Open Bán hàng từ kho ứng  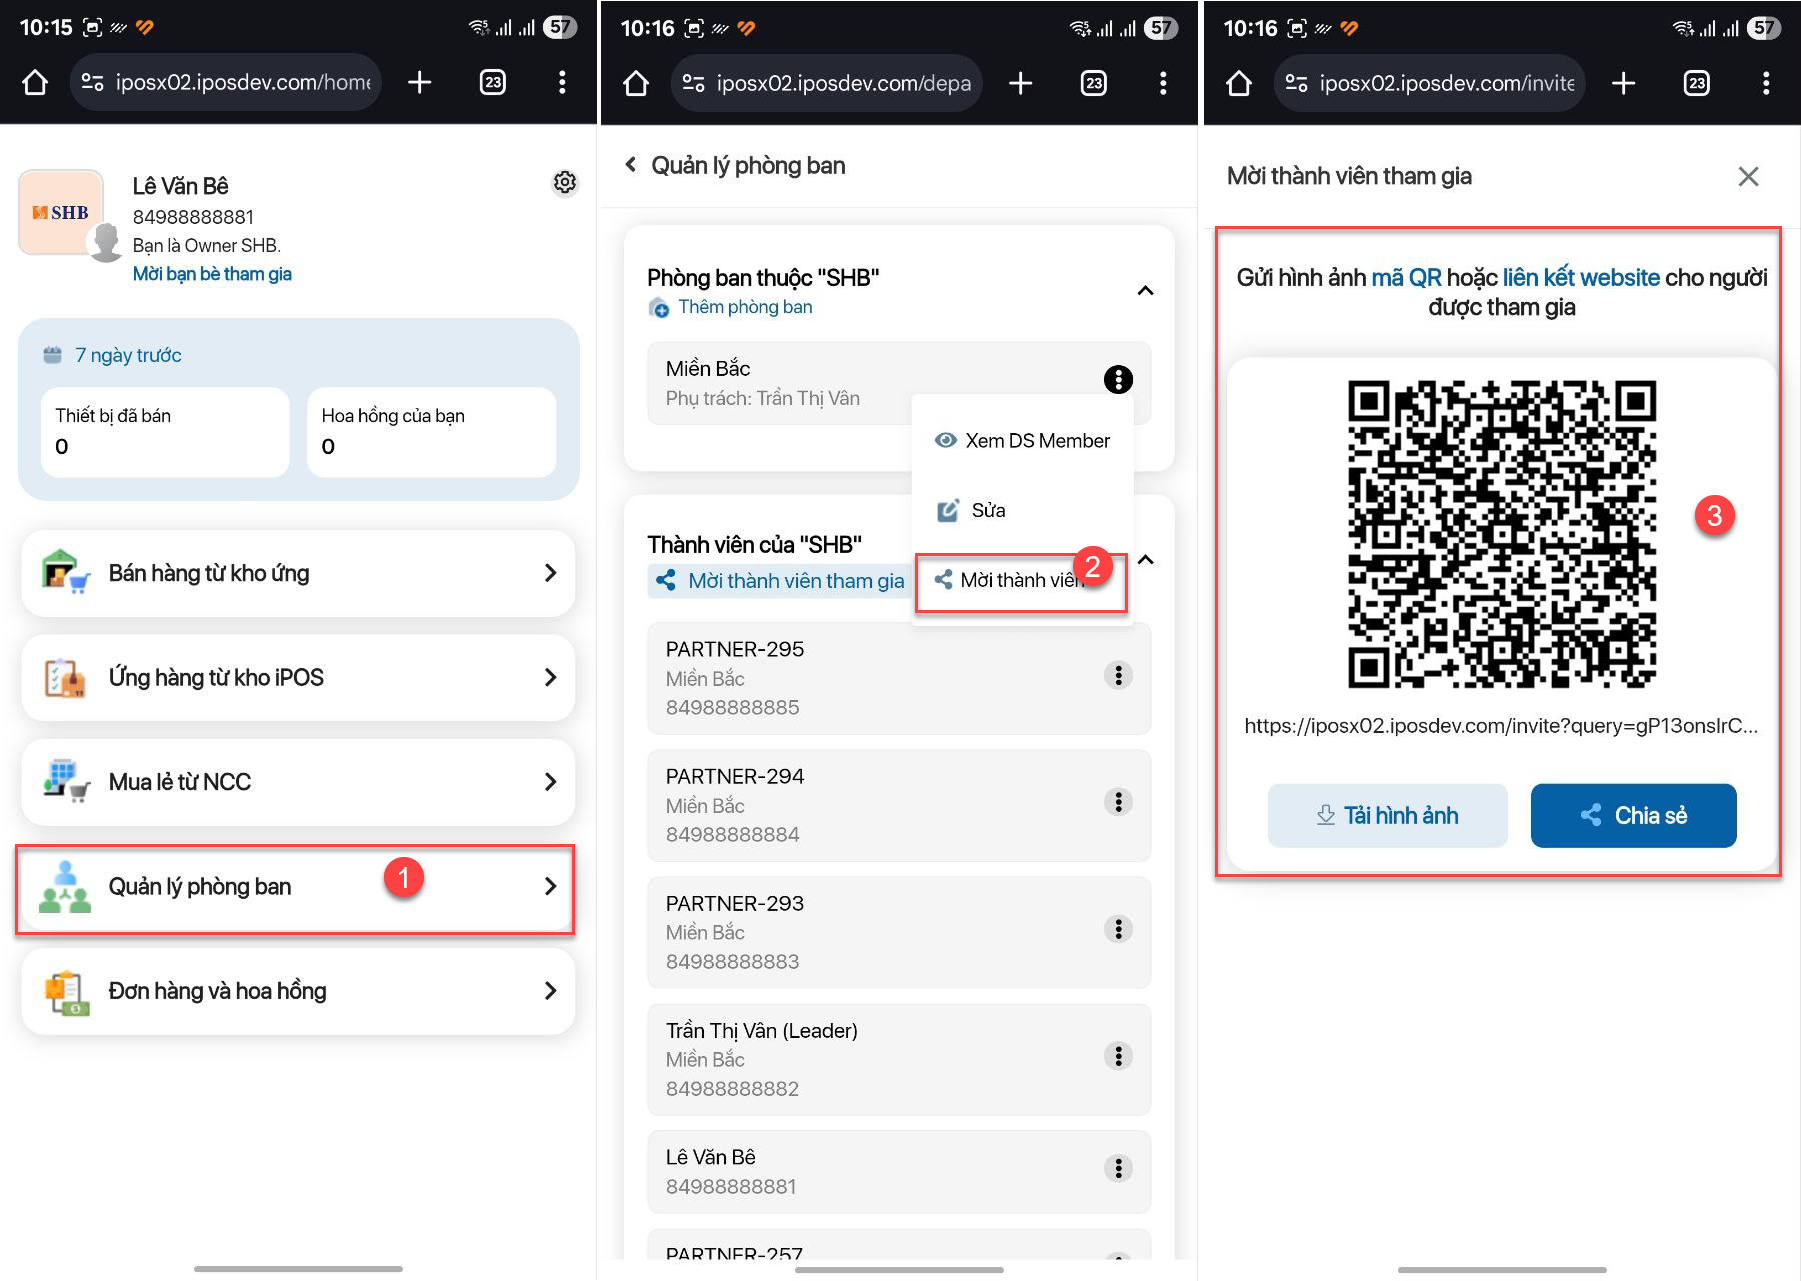298,573
